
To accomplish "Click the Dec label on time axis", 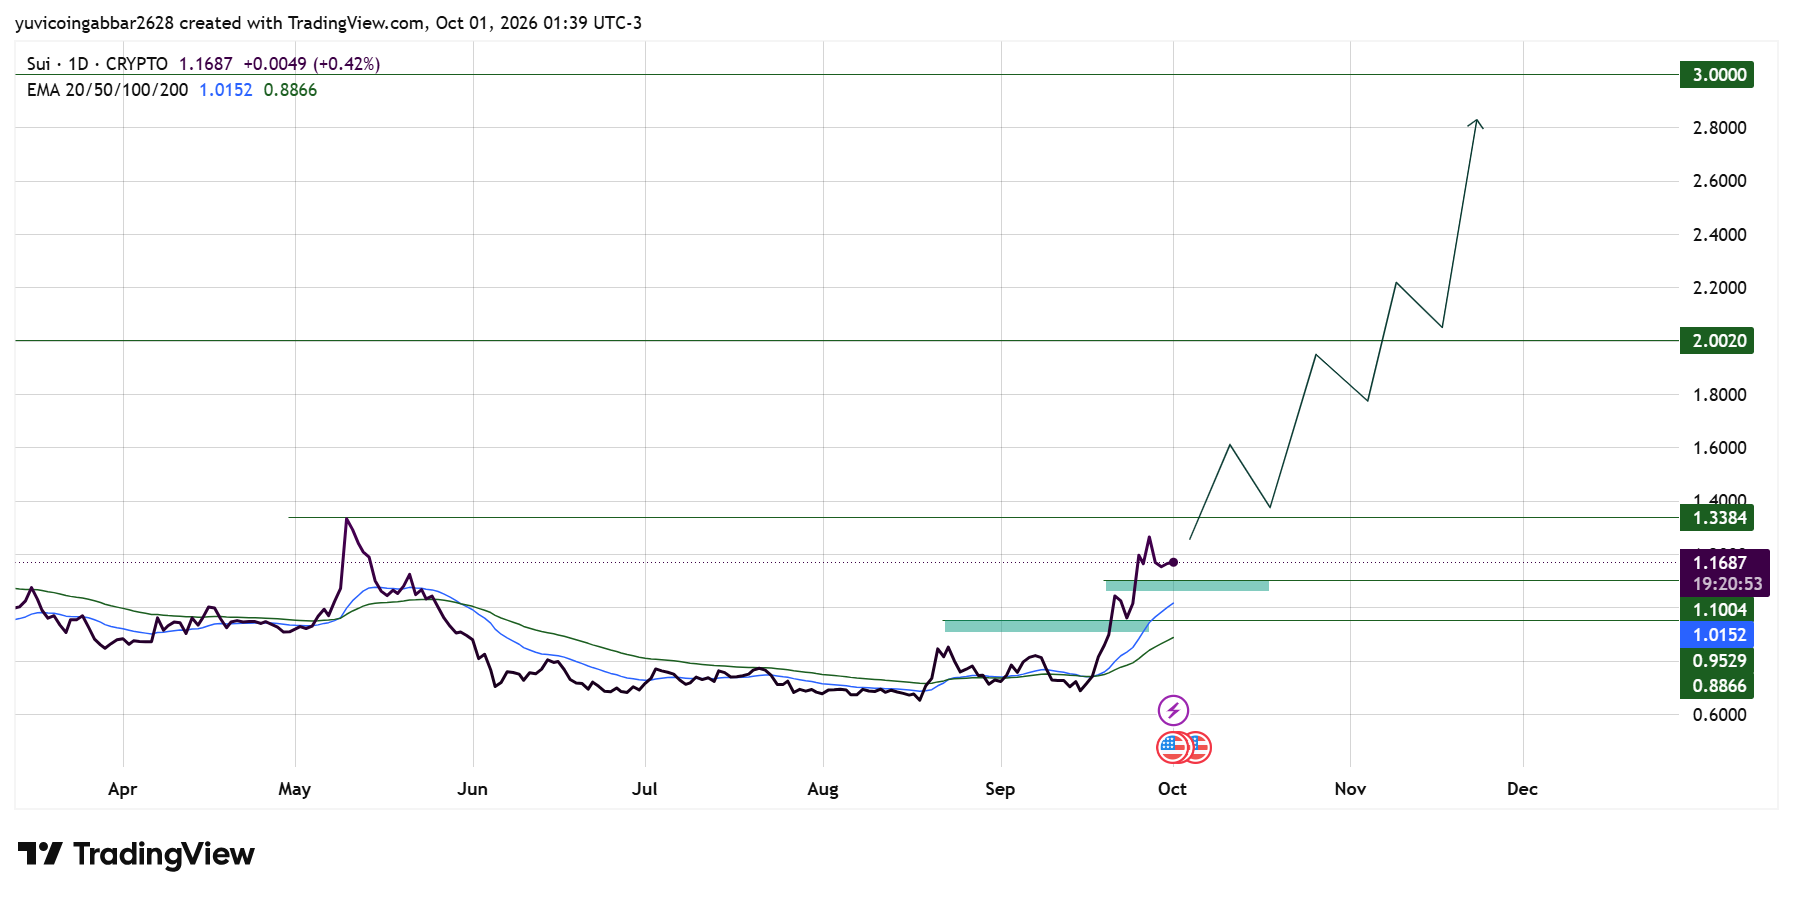I will pyautogui.click(x=1522, y=789).
